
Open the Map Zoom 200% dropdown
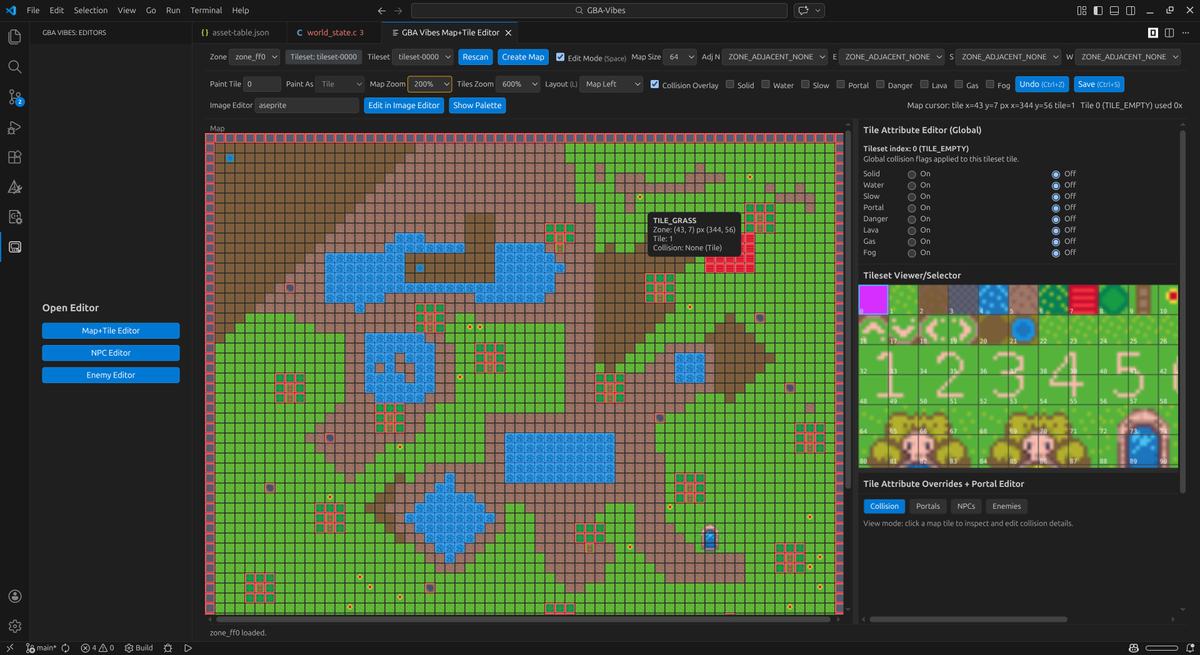point(430,84)
